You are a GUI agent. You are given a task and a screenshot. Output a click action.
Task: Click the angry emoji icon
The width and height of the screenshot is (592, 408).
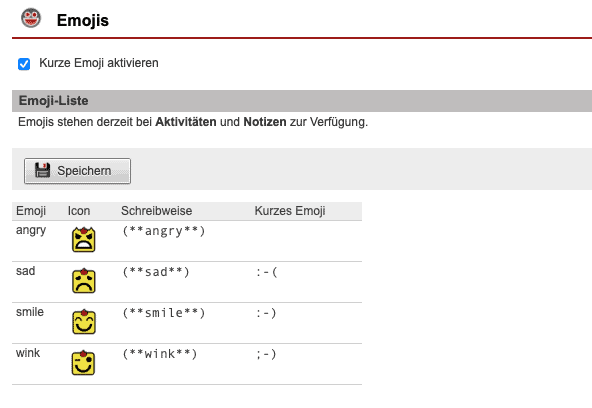click(x=83, y=239)
